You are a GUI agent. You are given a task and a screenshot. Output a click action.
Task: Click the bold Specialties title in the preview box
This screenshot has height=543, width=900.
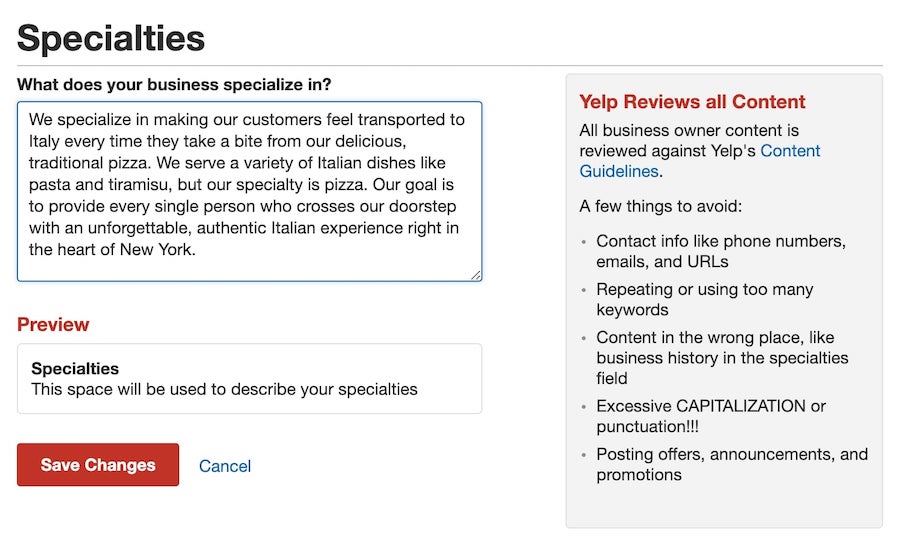[x=75, y=369]
